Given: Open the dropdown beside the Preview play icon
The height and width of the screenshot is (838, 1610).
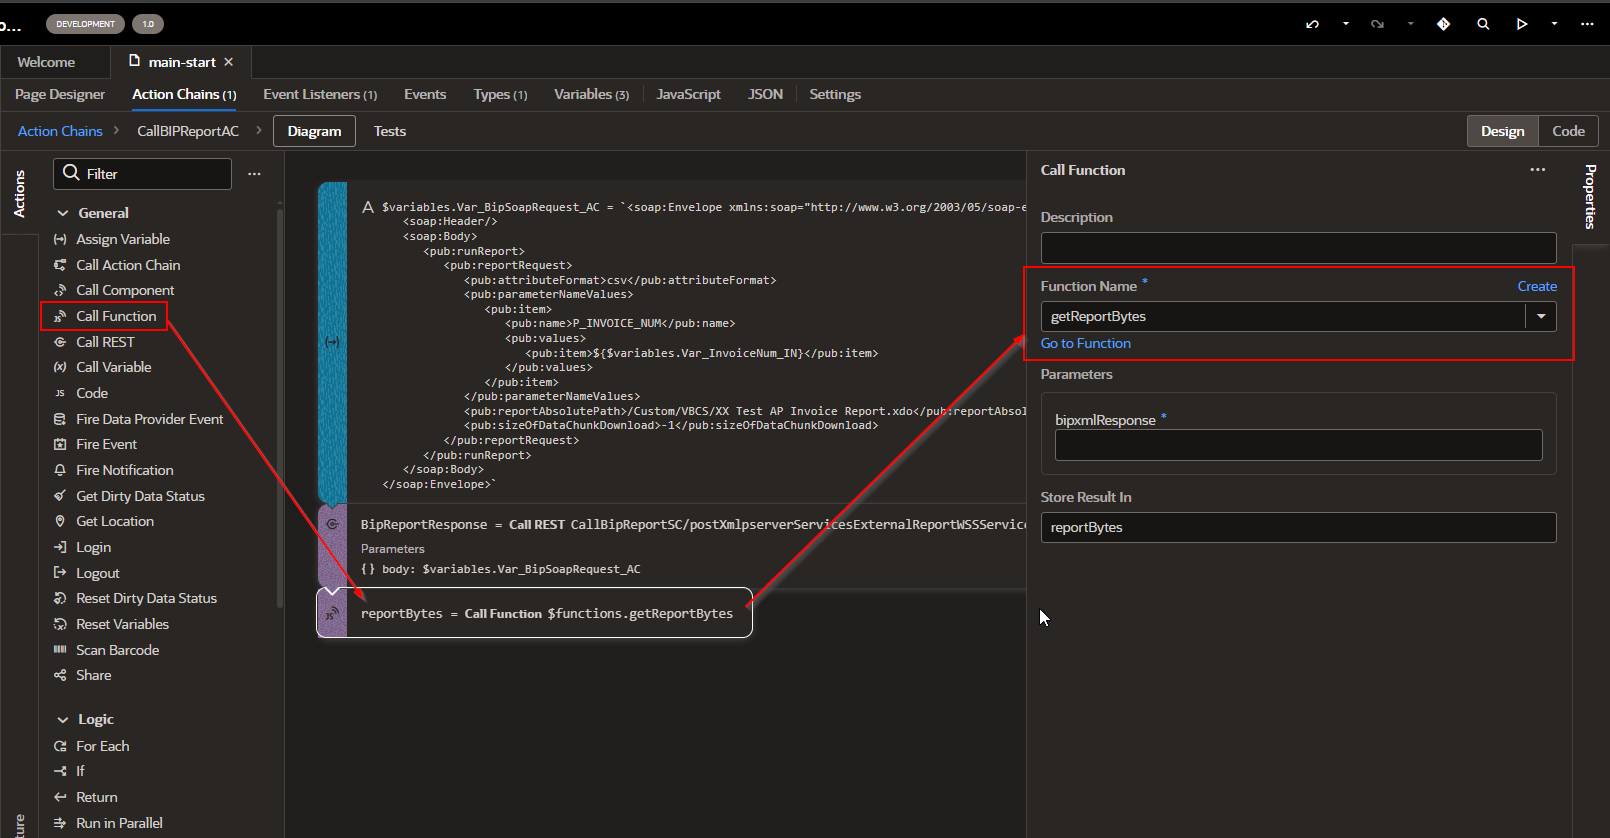Looking at the screenshot, I should (x=1555, y=24).
